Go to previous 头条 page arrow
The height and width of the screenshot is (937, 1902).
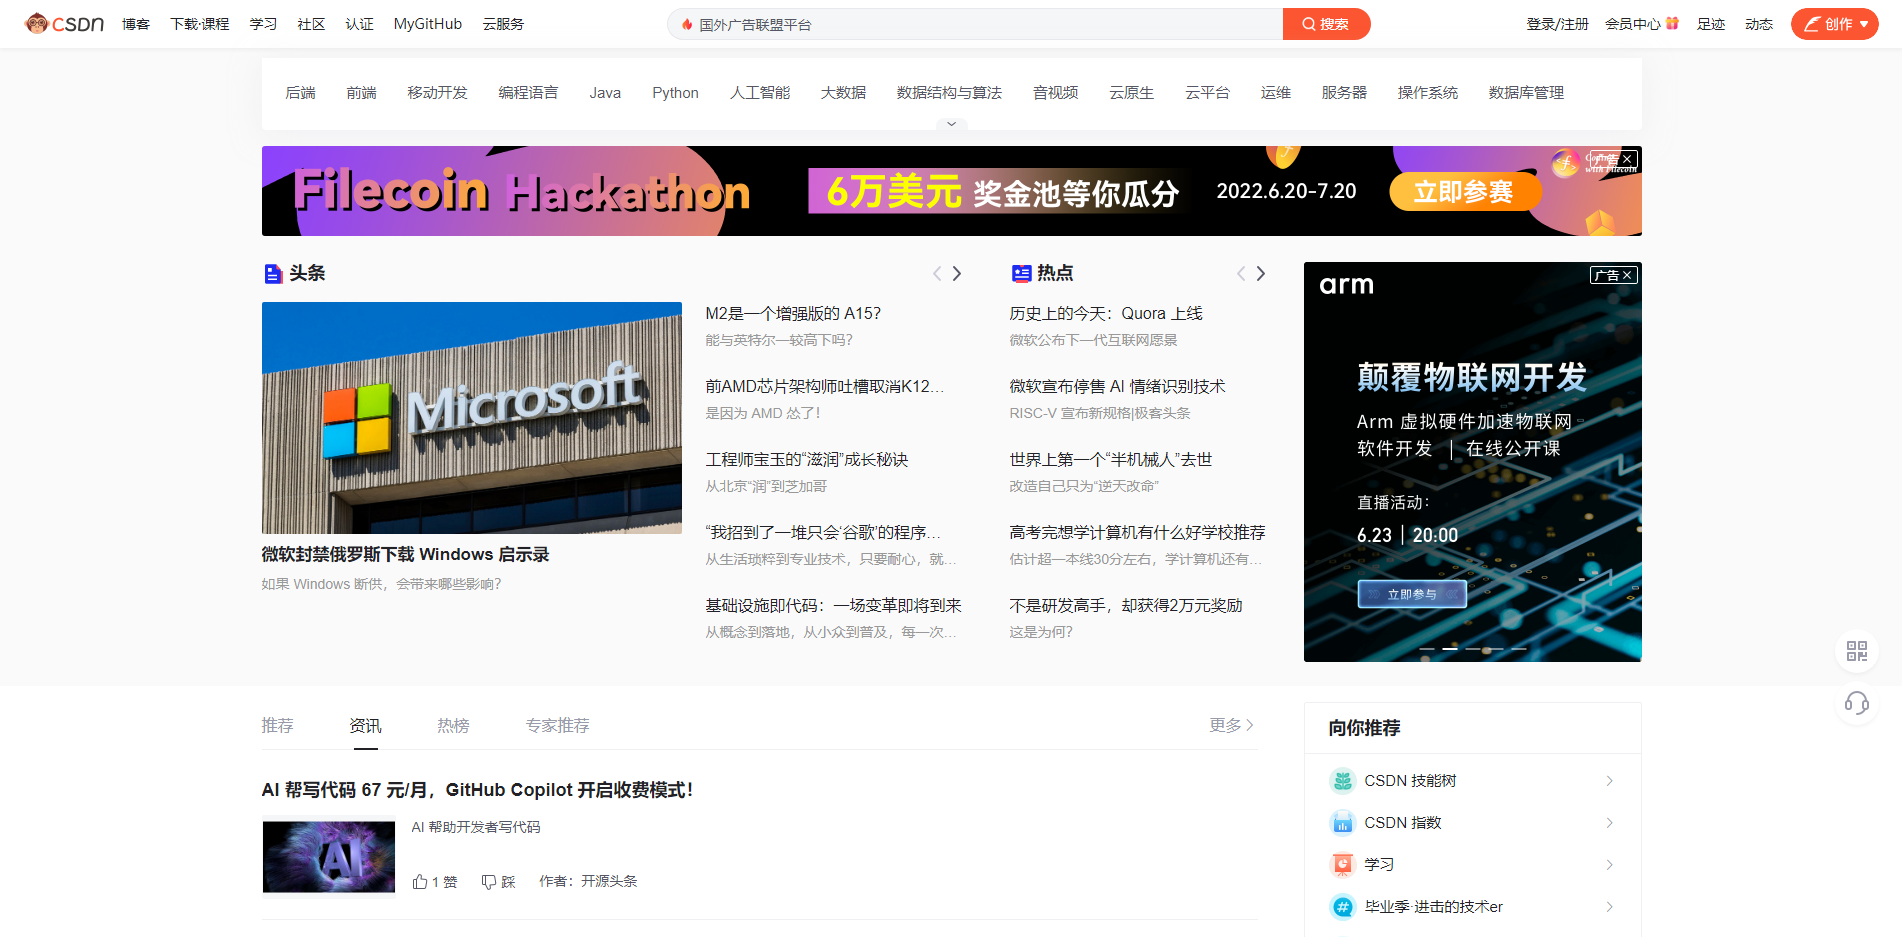coord(937,273)
